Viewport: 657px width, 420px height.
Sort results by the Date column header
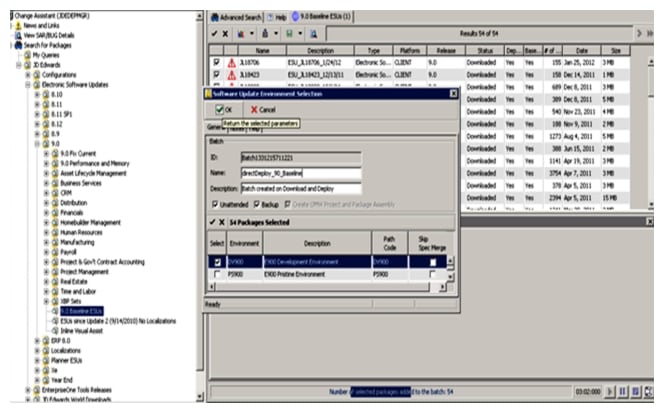coord(582,51)
